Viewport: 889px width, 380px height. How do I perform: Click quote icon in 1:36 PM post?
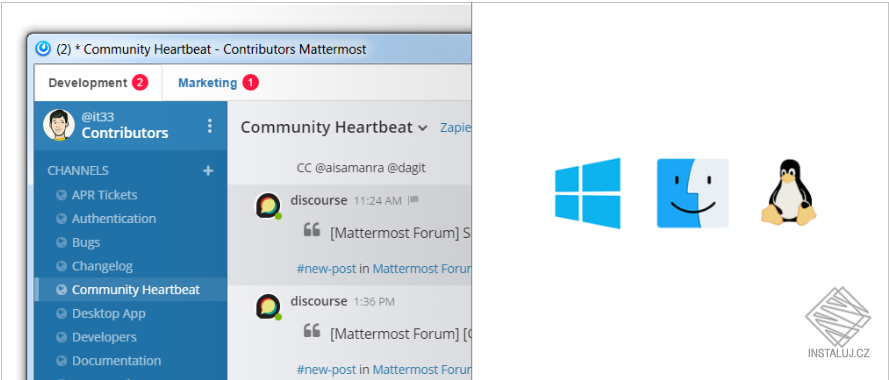coord(312,331)
